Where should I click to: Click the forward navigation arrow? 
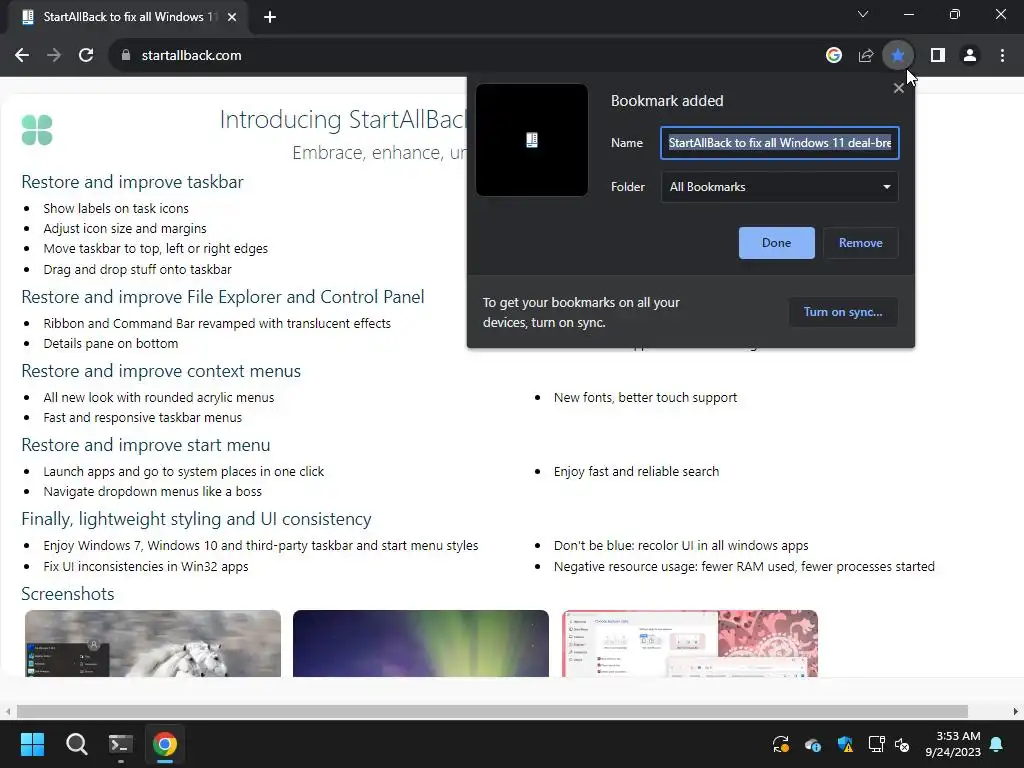(54, 56)
